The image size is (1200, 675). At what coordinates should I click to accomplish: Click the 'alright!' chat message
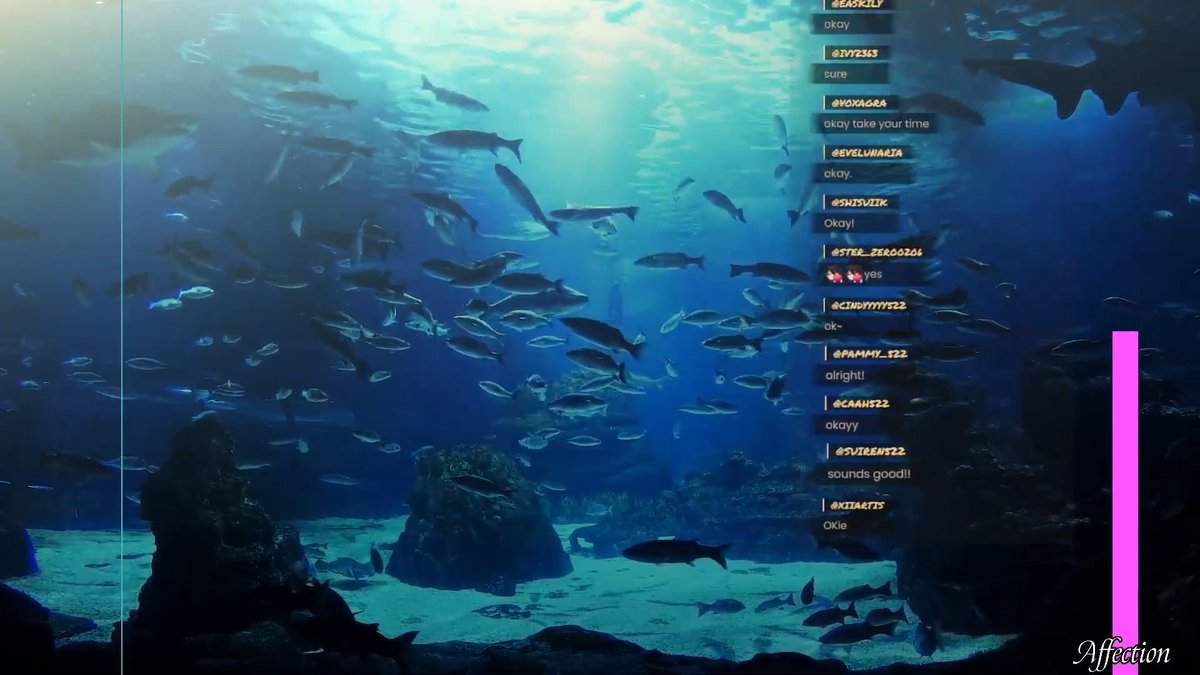tap(845, 375)
